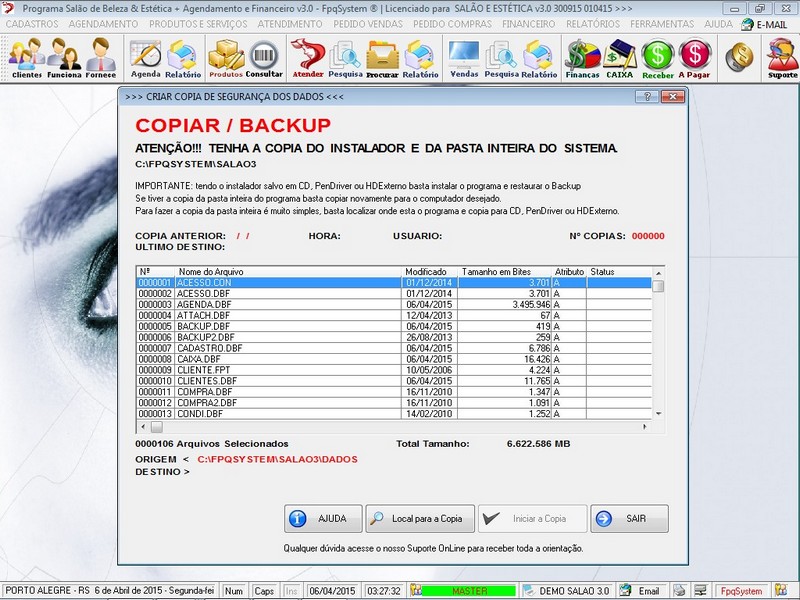
Task: Open Relatório icon next to Procurar
Action: coord(420,58)
